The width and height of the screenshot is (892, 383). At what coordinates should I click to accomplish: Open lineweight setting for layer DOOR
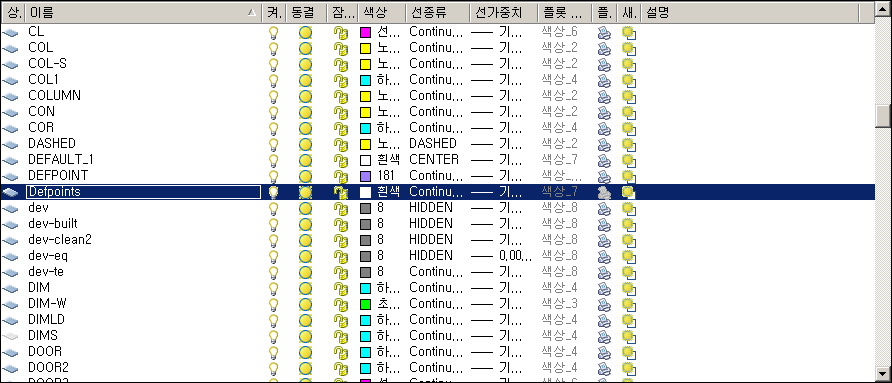pyautogui.click(x=498, y=352)
